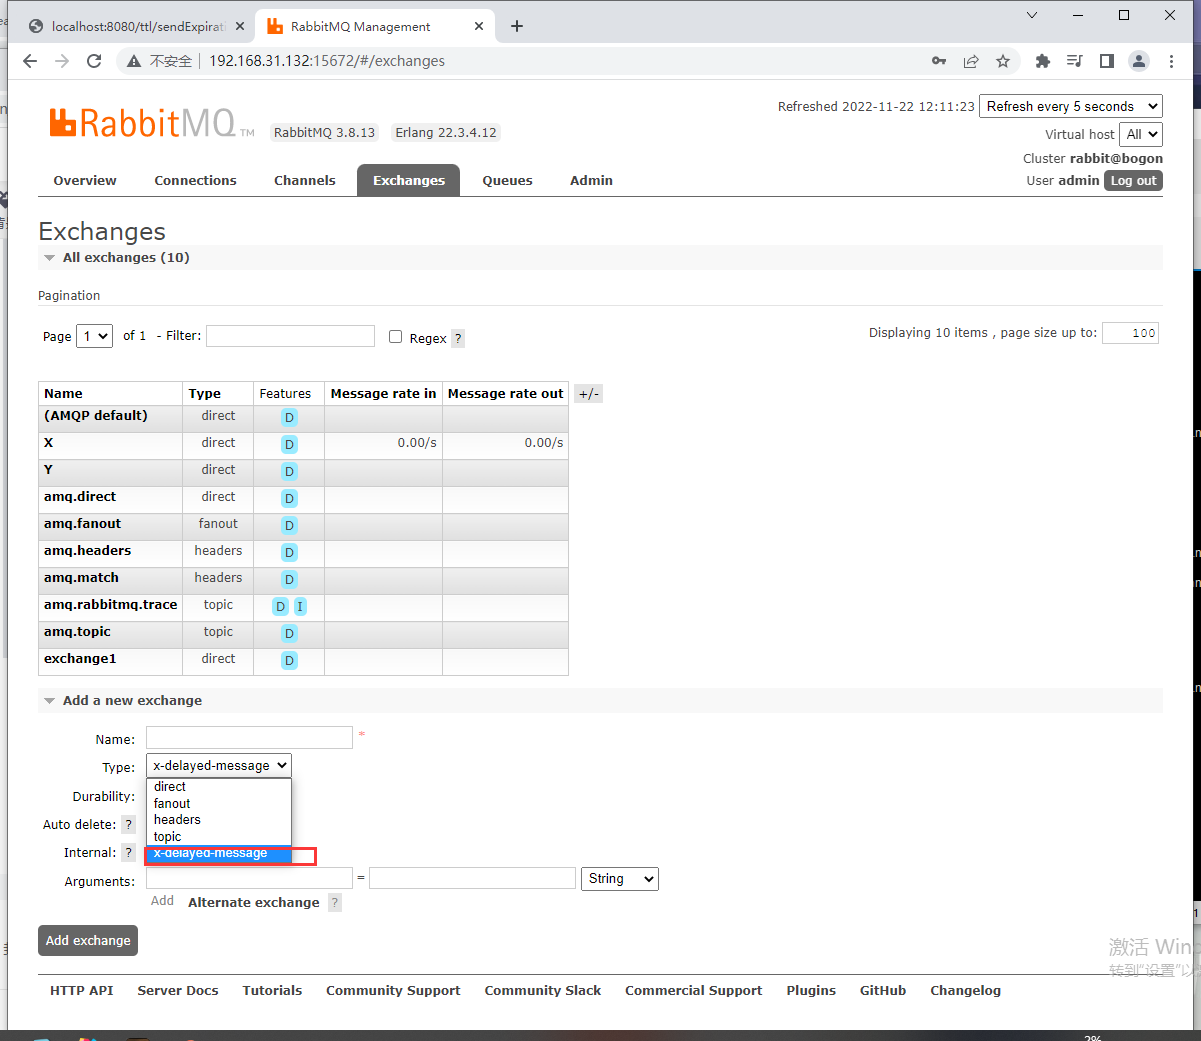
Task: Open the Admin tab
Action: tap(591, 180)
